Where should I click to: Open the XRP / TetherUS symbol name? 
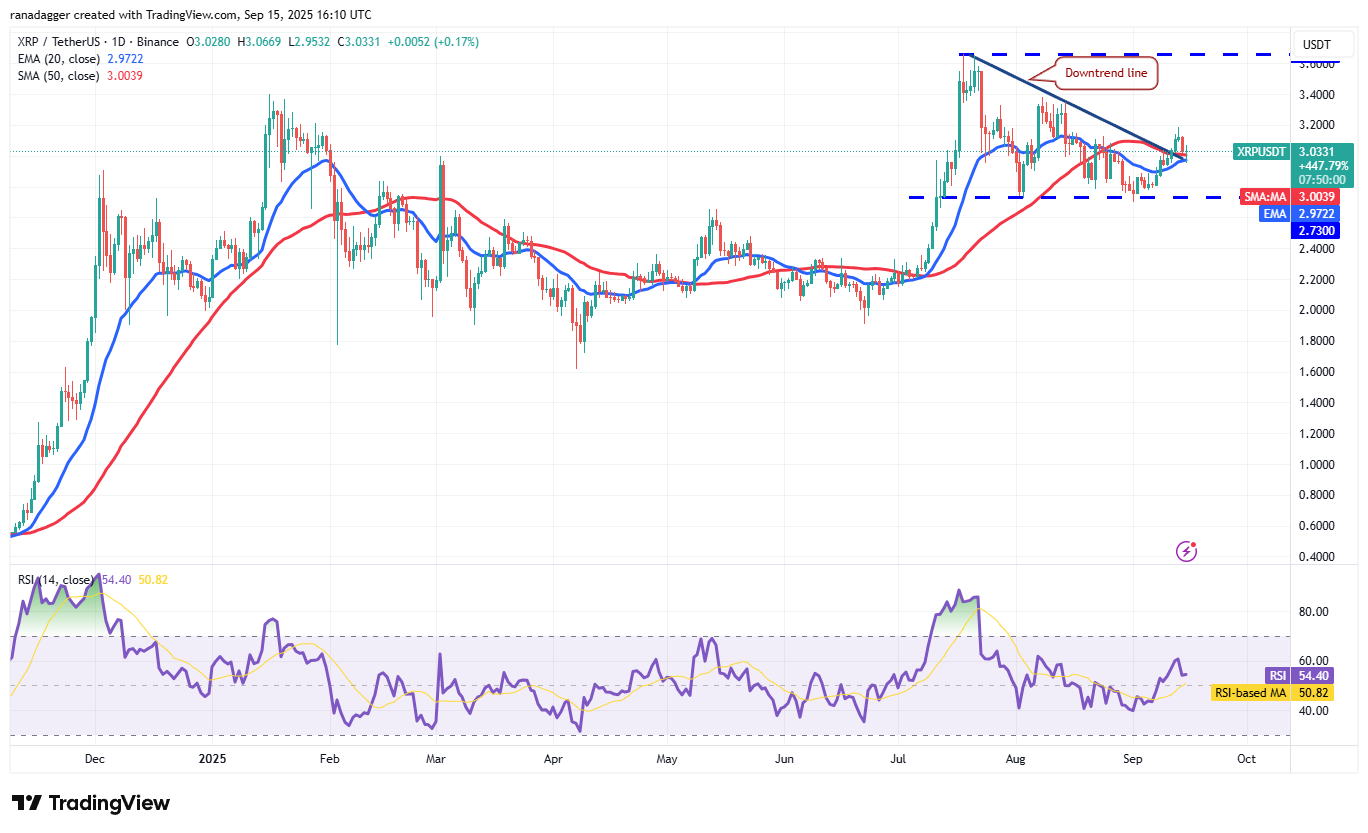60,41
